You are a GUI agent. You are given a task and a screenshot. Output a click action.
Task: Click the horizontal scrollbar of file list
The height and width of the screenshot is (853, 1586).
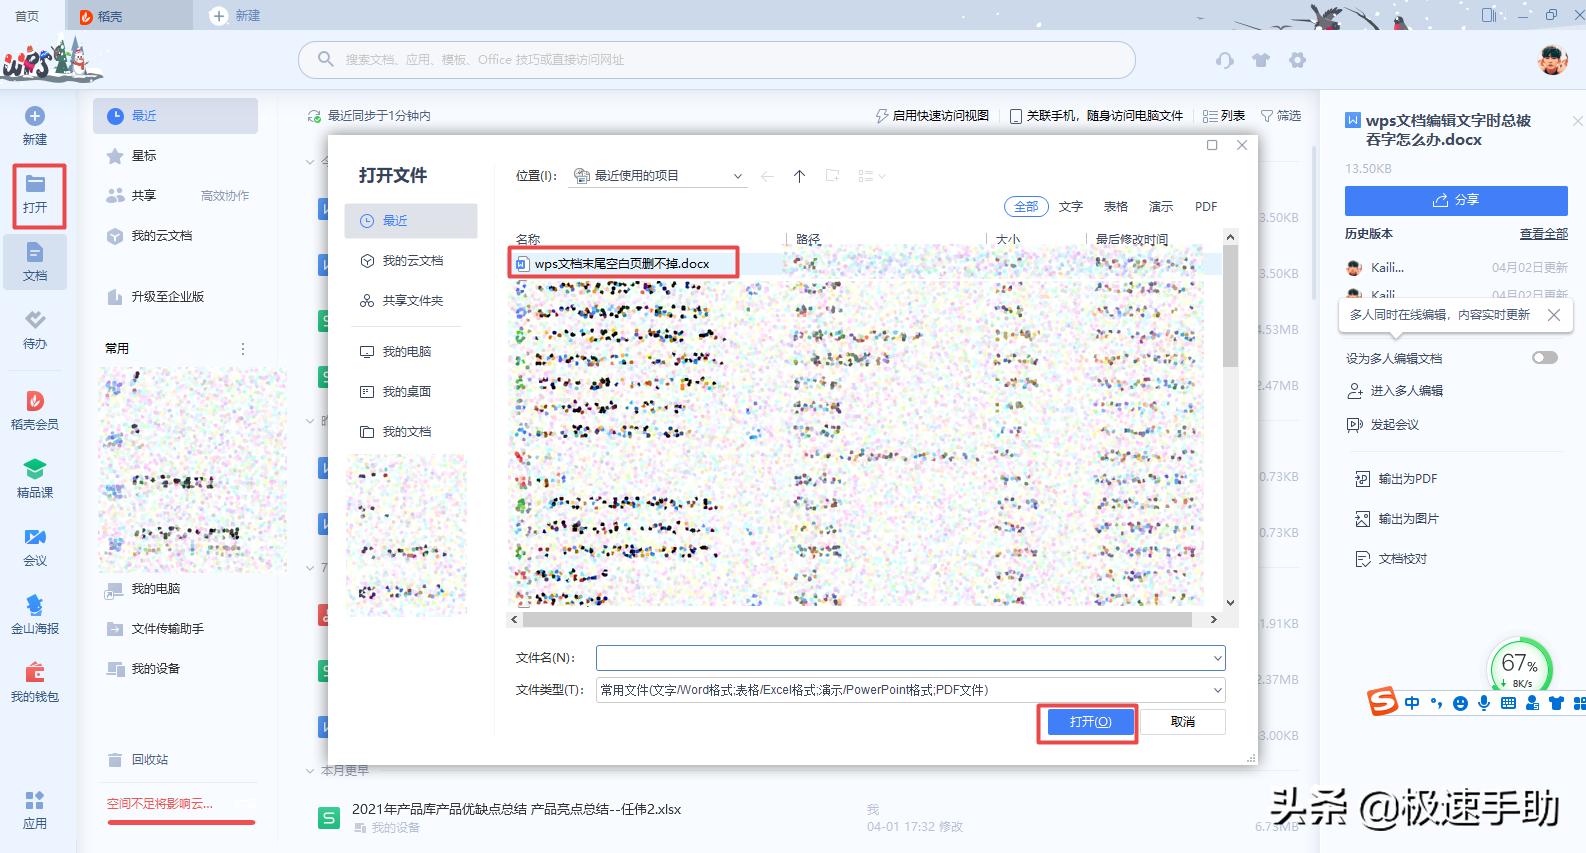pos(856,620)
